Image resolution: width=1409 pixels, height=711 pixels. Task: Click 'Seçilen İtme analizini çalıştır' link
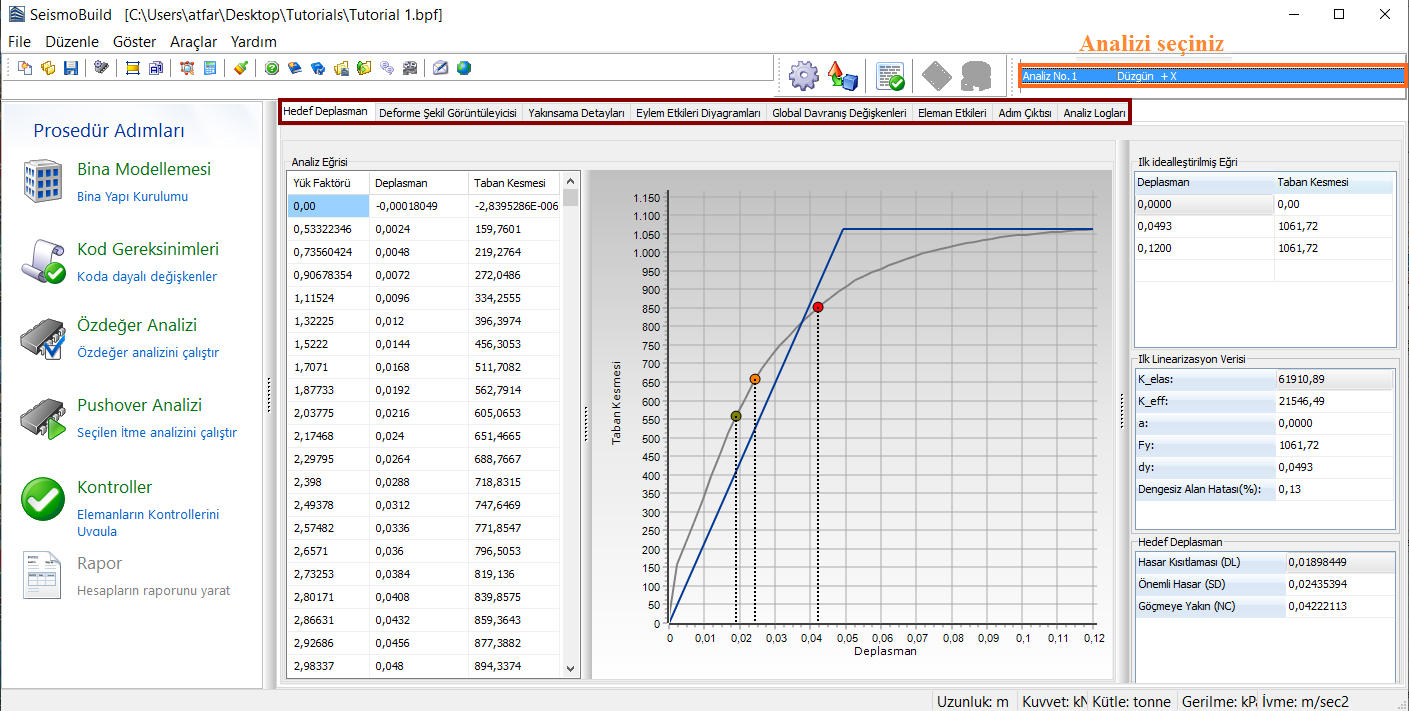[157, 433]
